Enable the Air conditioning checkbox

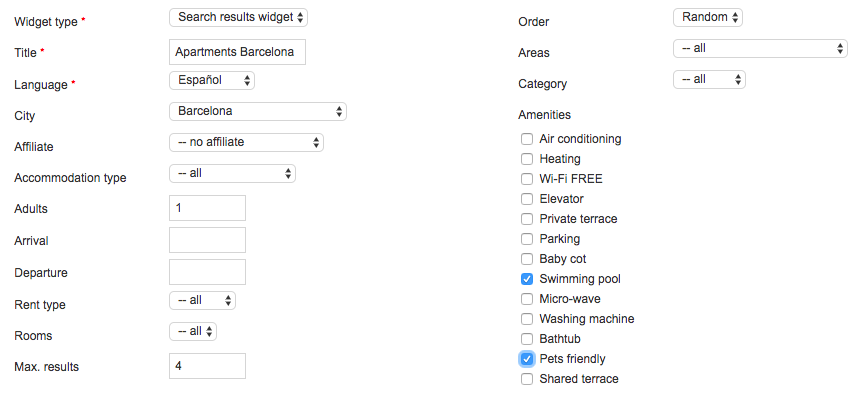[527, 139]
